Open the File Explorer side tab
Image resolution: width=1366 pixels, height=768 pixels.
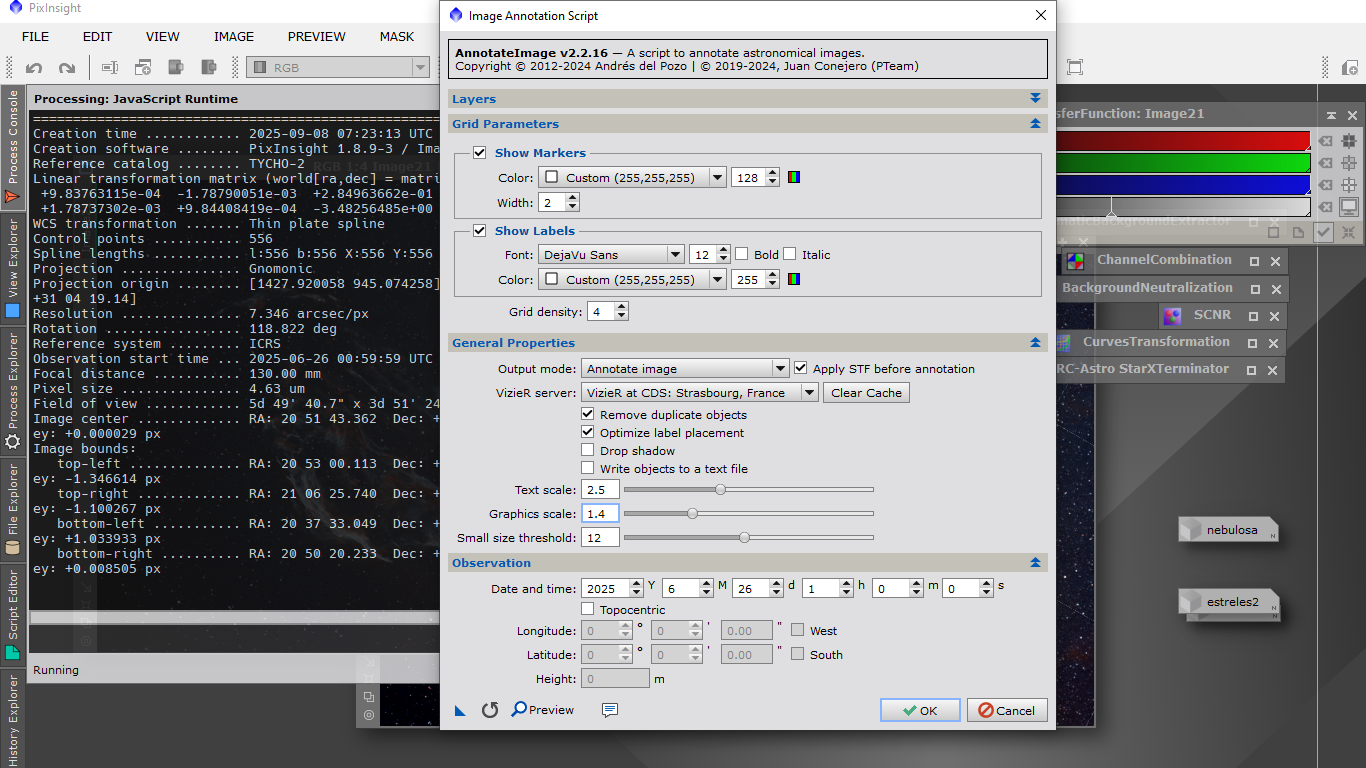point(13,509)
